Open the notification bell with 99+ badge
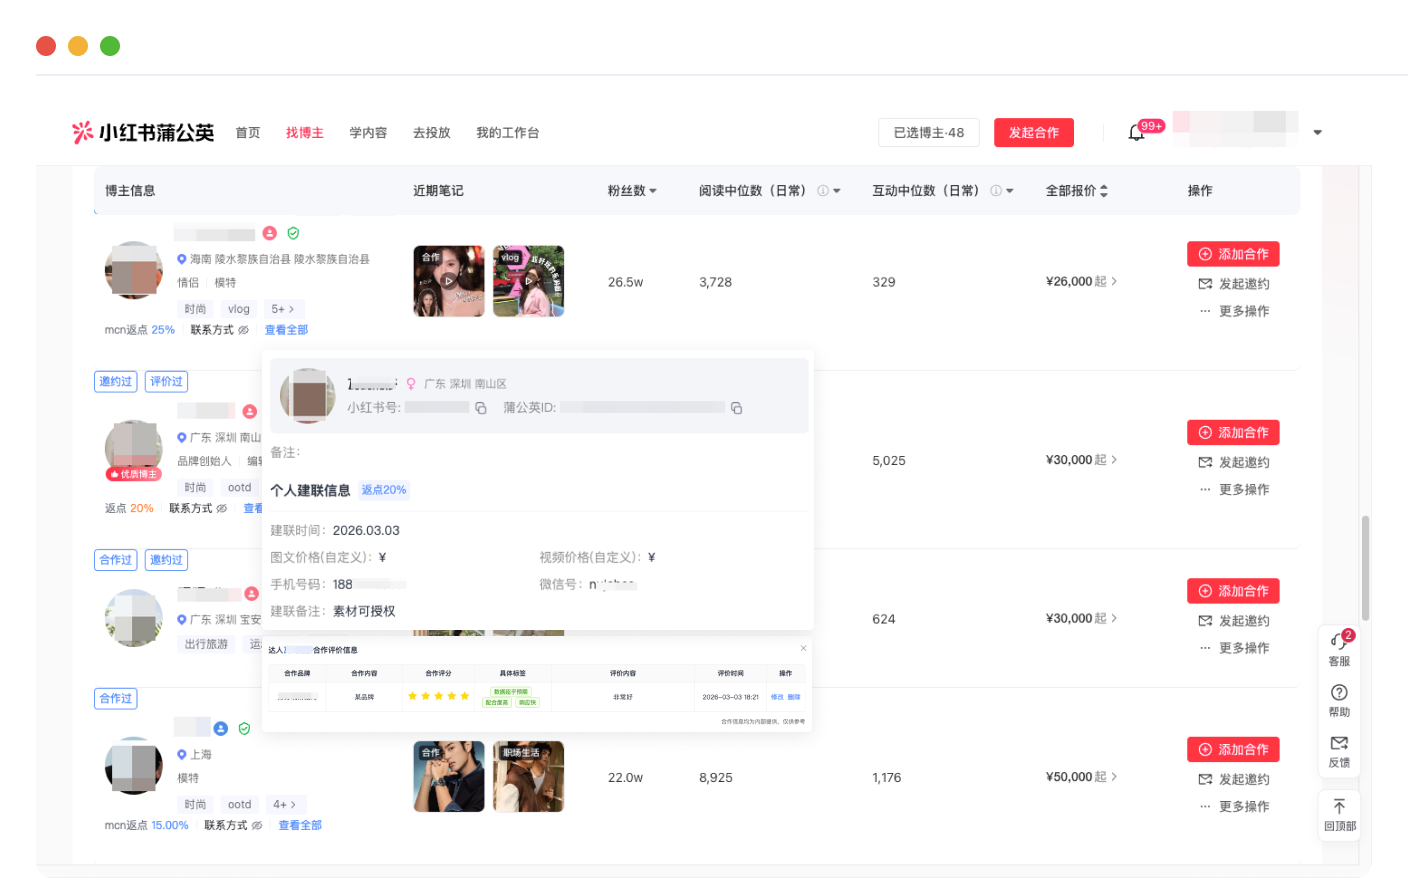The image size is (1408, 878). tap(1136, 133)
